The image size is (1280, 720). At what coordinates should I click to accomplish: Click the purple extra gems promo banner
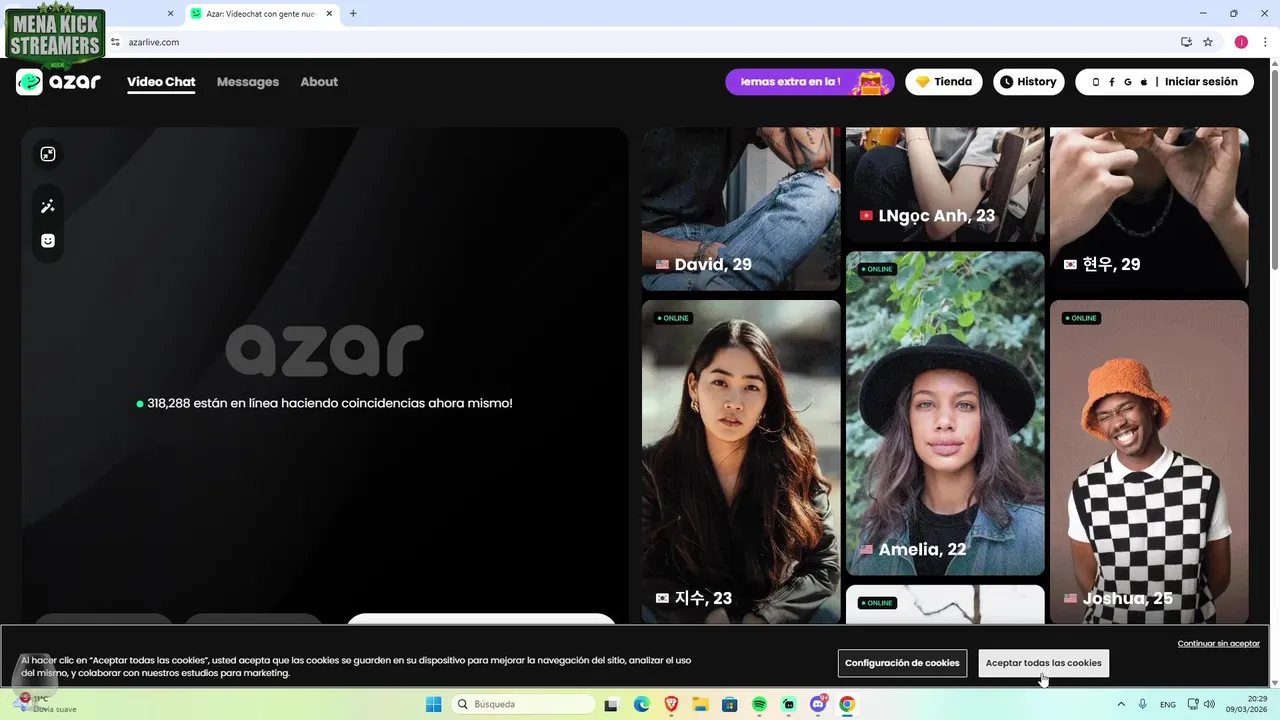coord(810,82)
